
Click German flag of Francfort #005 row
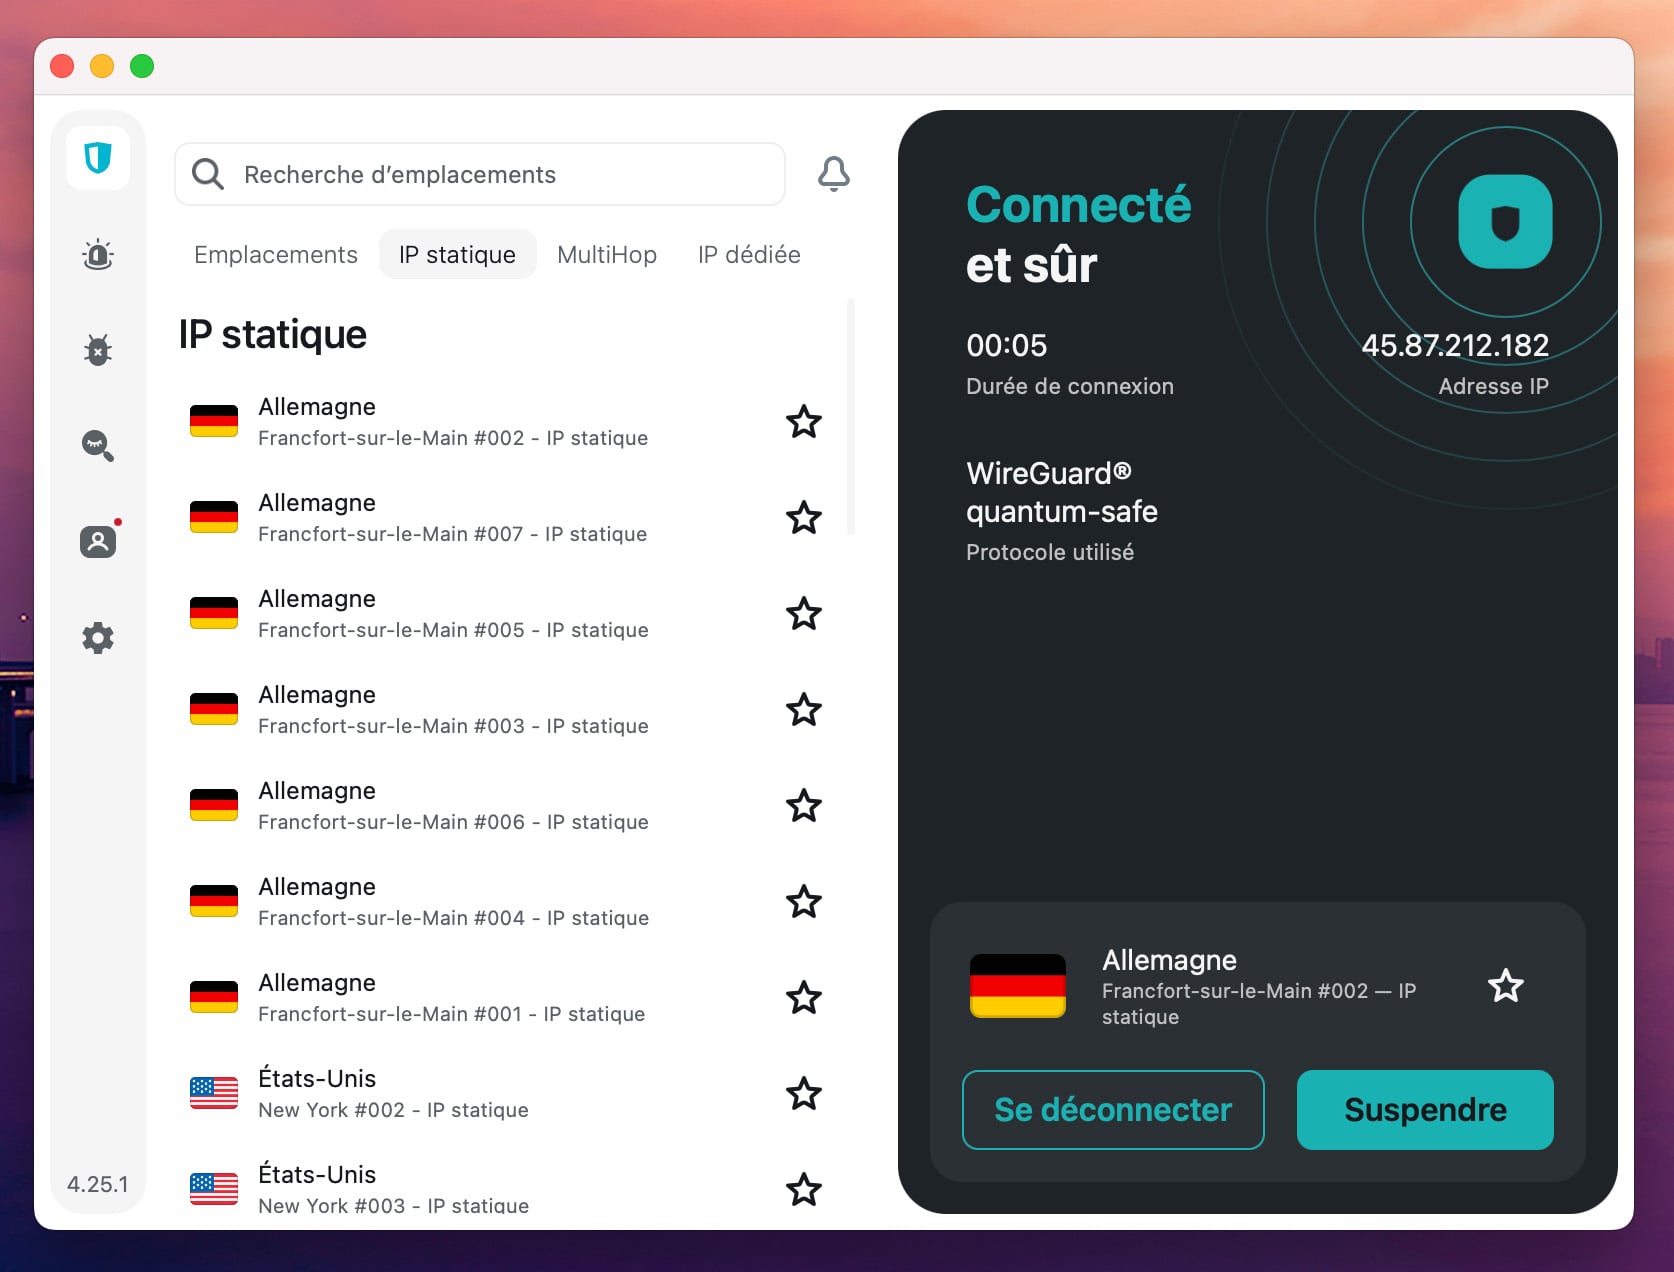coord(214,613)
